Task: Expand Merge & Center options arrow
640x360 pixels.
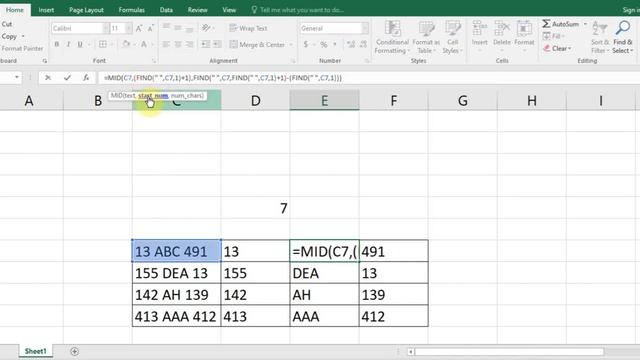Action: click(x=291, y=44)
